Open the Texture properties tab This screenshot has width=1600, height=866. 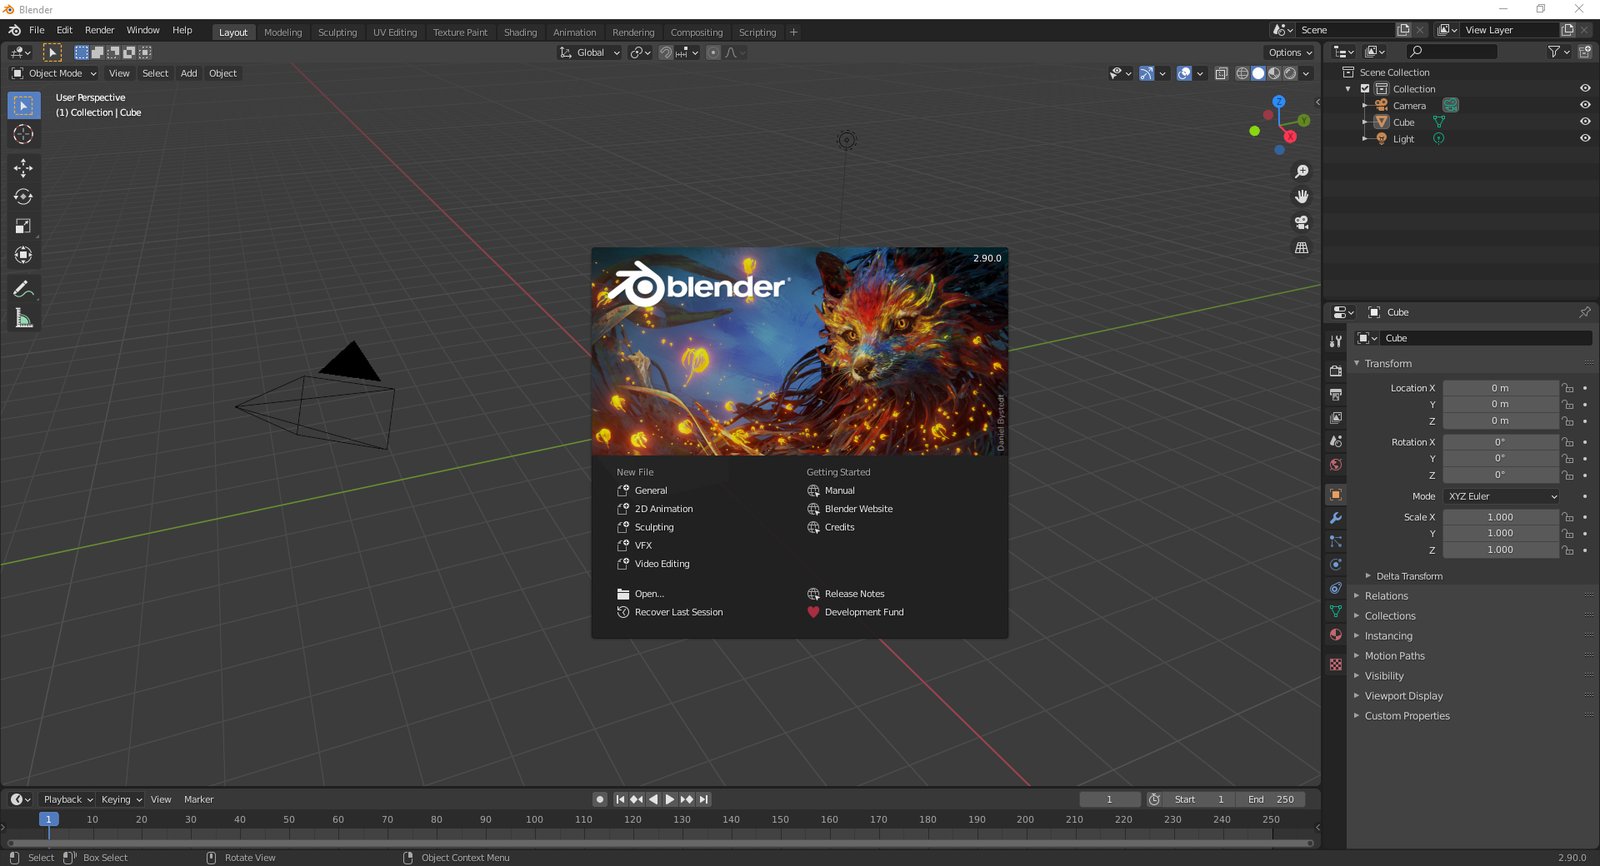(1335, 664)
